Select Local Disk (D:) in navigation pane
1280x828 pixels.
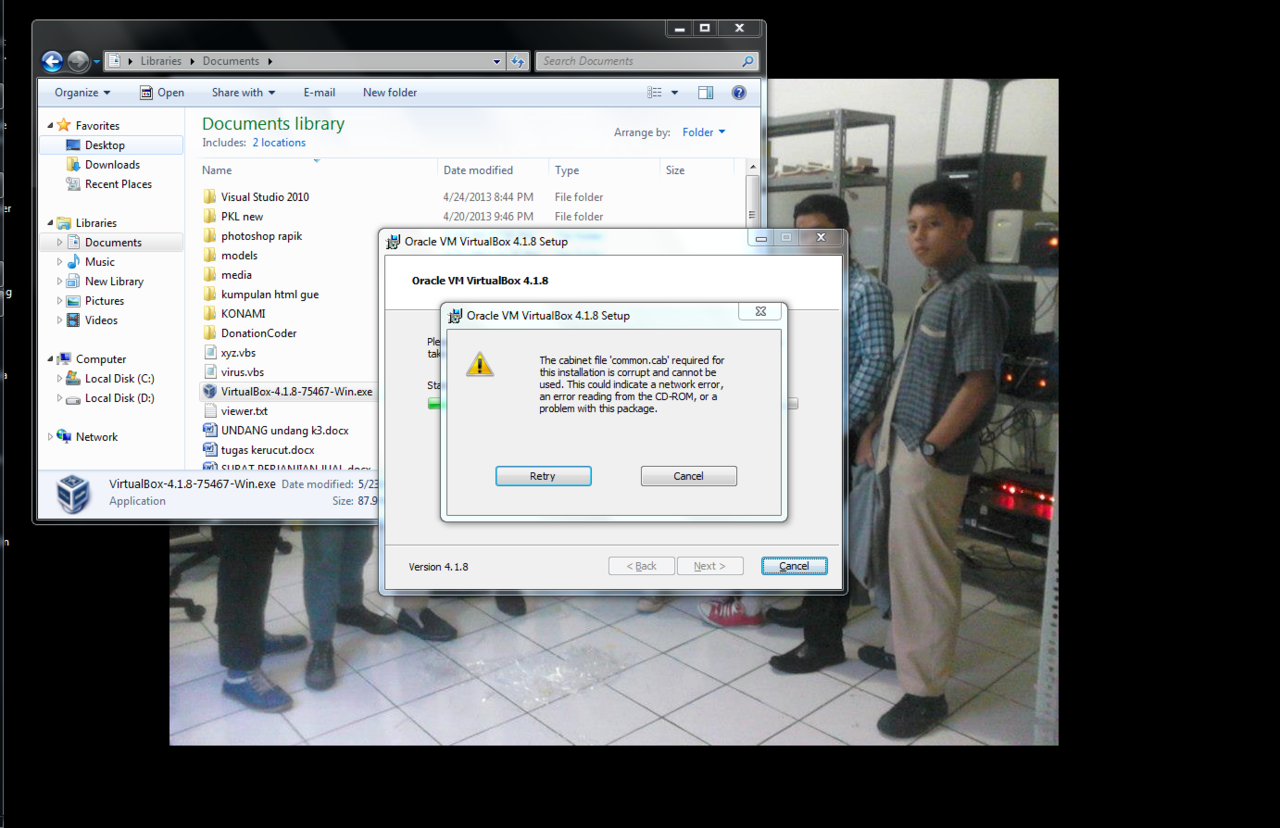coord(119,398)
